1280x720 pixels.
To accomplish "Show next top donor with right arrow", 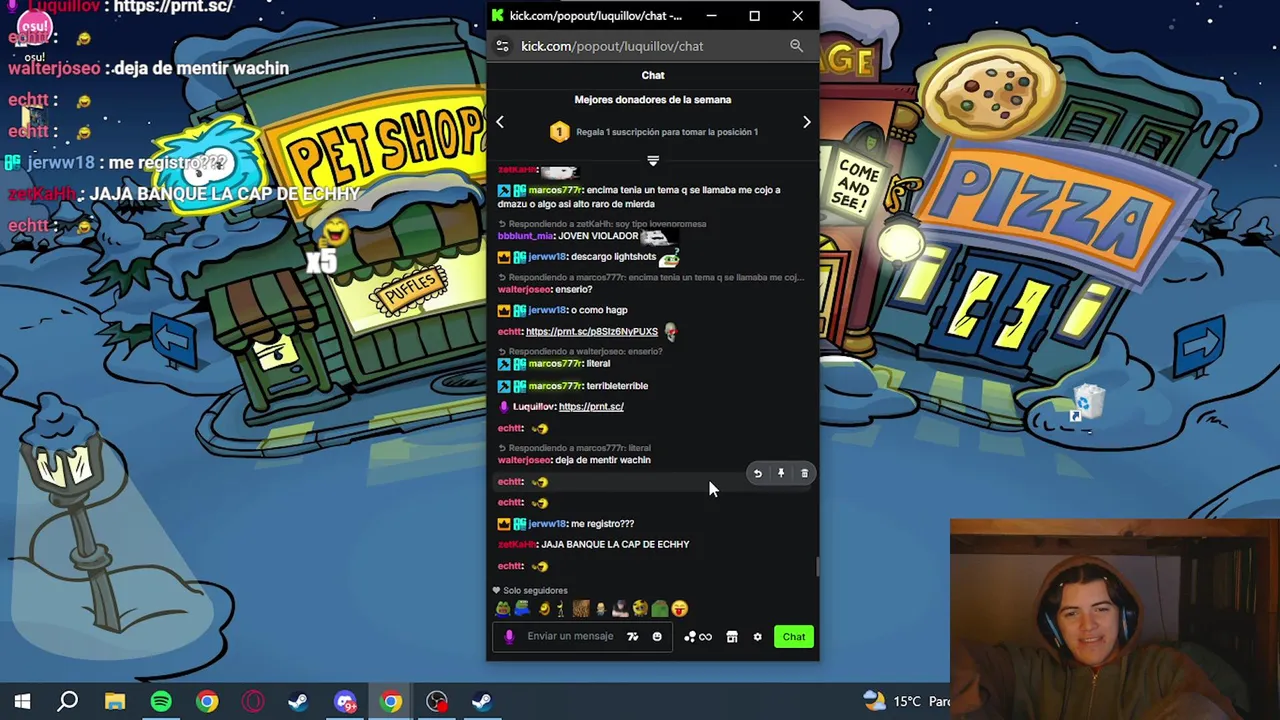I will tap(806, 122).
